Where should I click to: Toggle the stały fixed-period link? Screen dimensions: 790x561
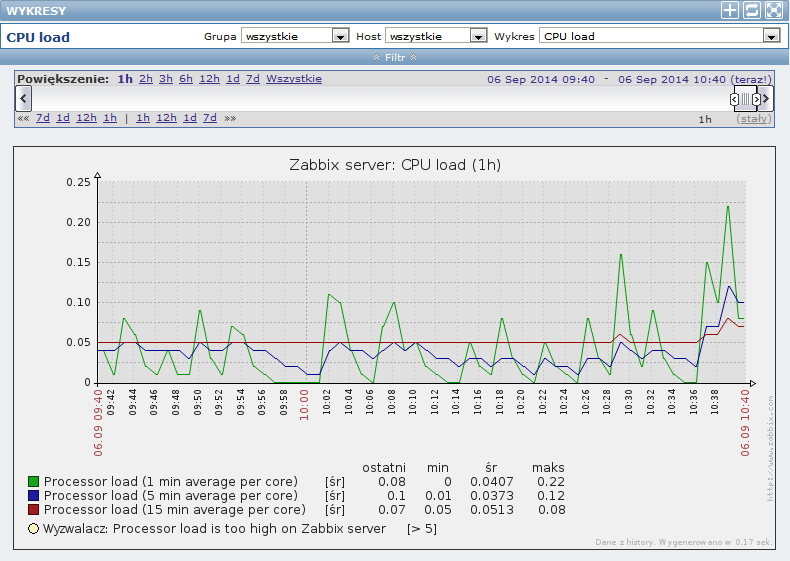click(754, 119)
